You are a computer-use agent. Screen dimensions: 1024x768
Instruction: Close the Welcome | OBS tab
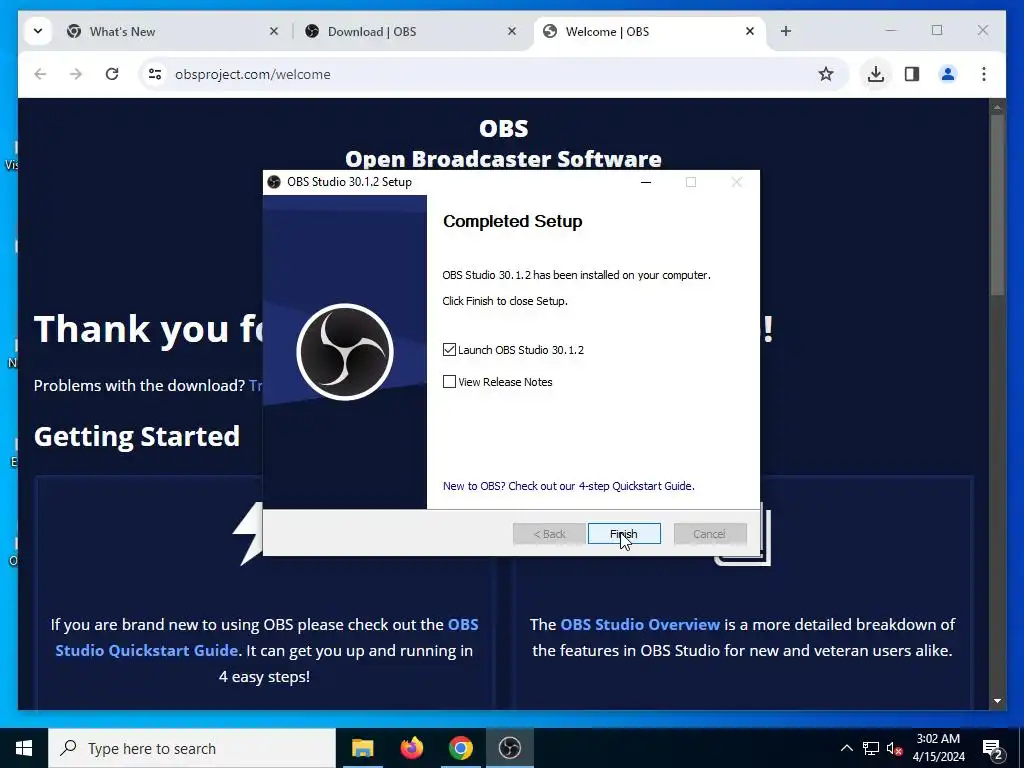click(750, 31)
